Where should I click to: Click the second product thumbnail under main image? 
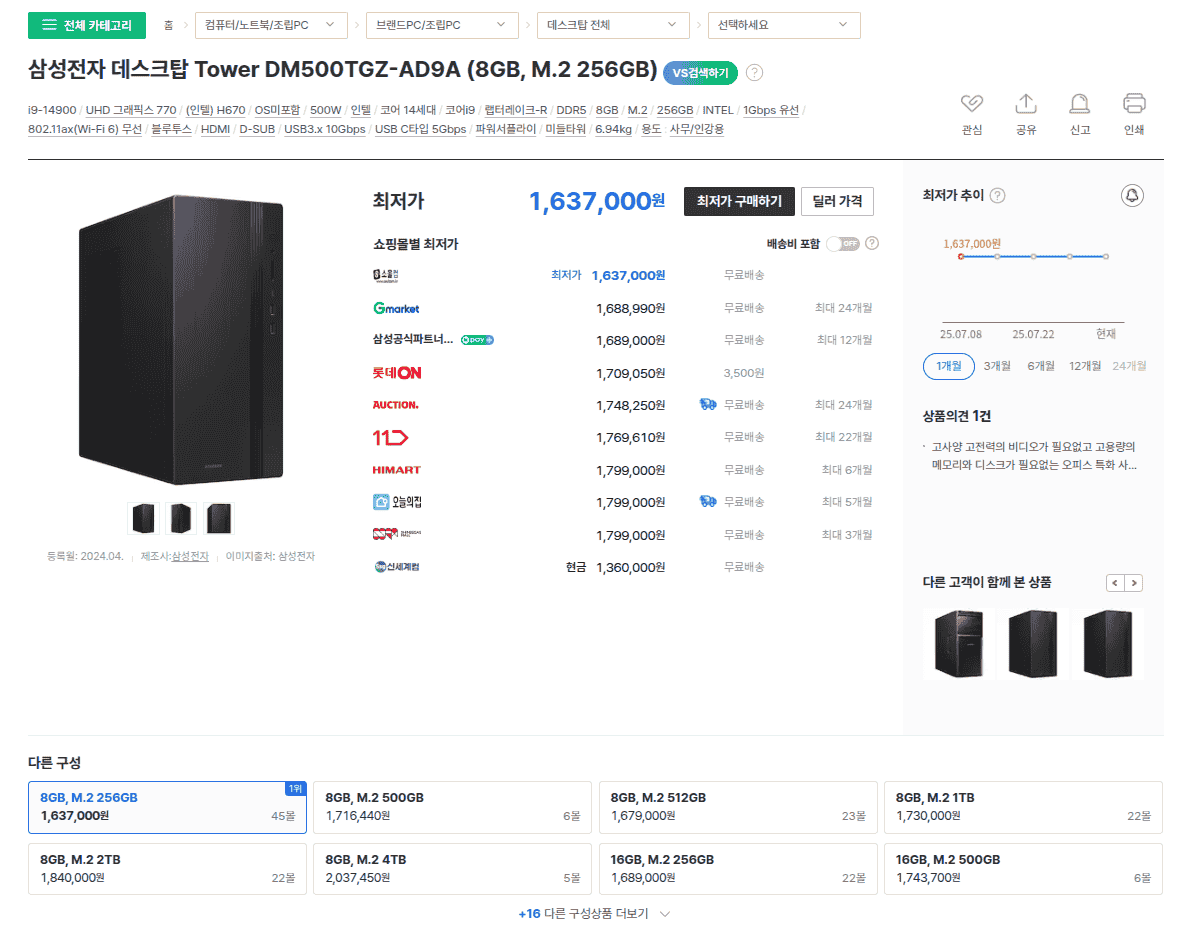181,518
